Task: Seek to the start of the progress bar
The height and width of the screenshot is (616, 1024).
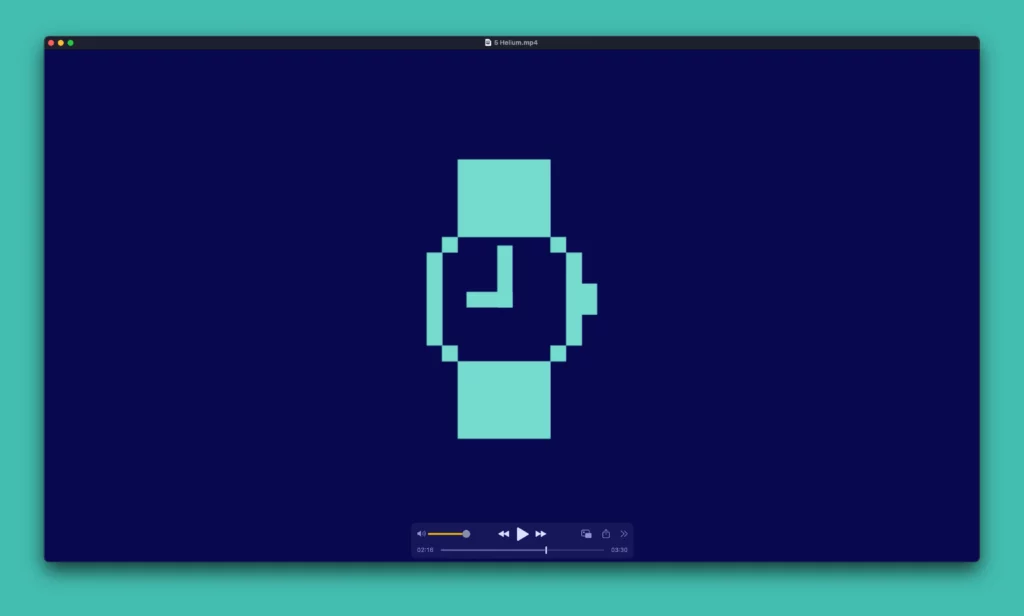Action: (x=443, y=550)
